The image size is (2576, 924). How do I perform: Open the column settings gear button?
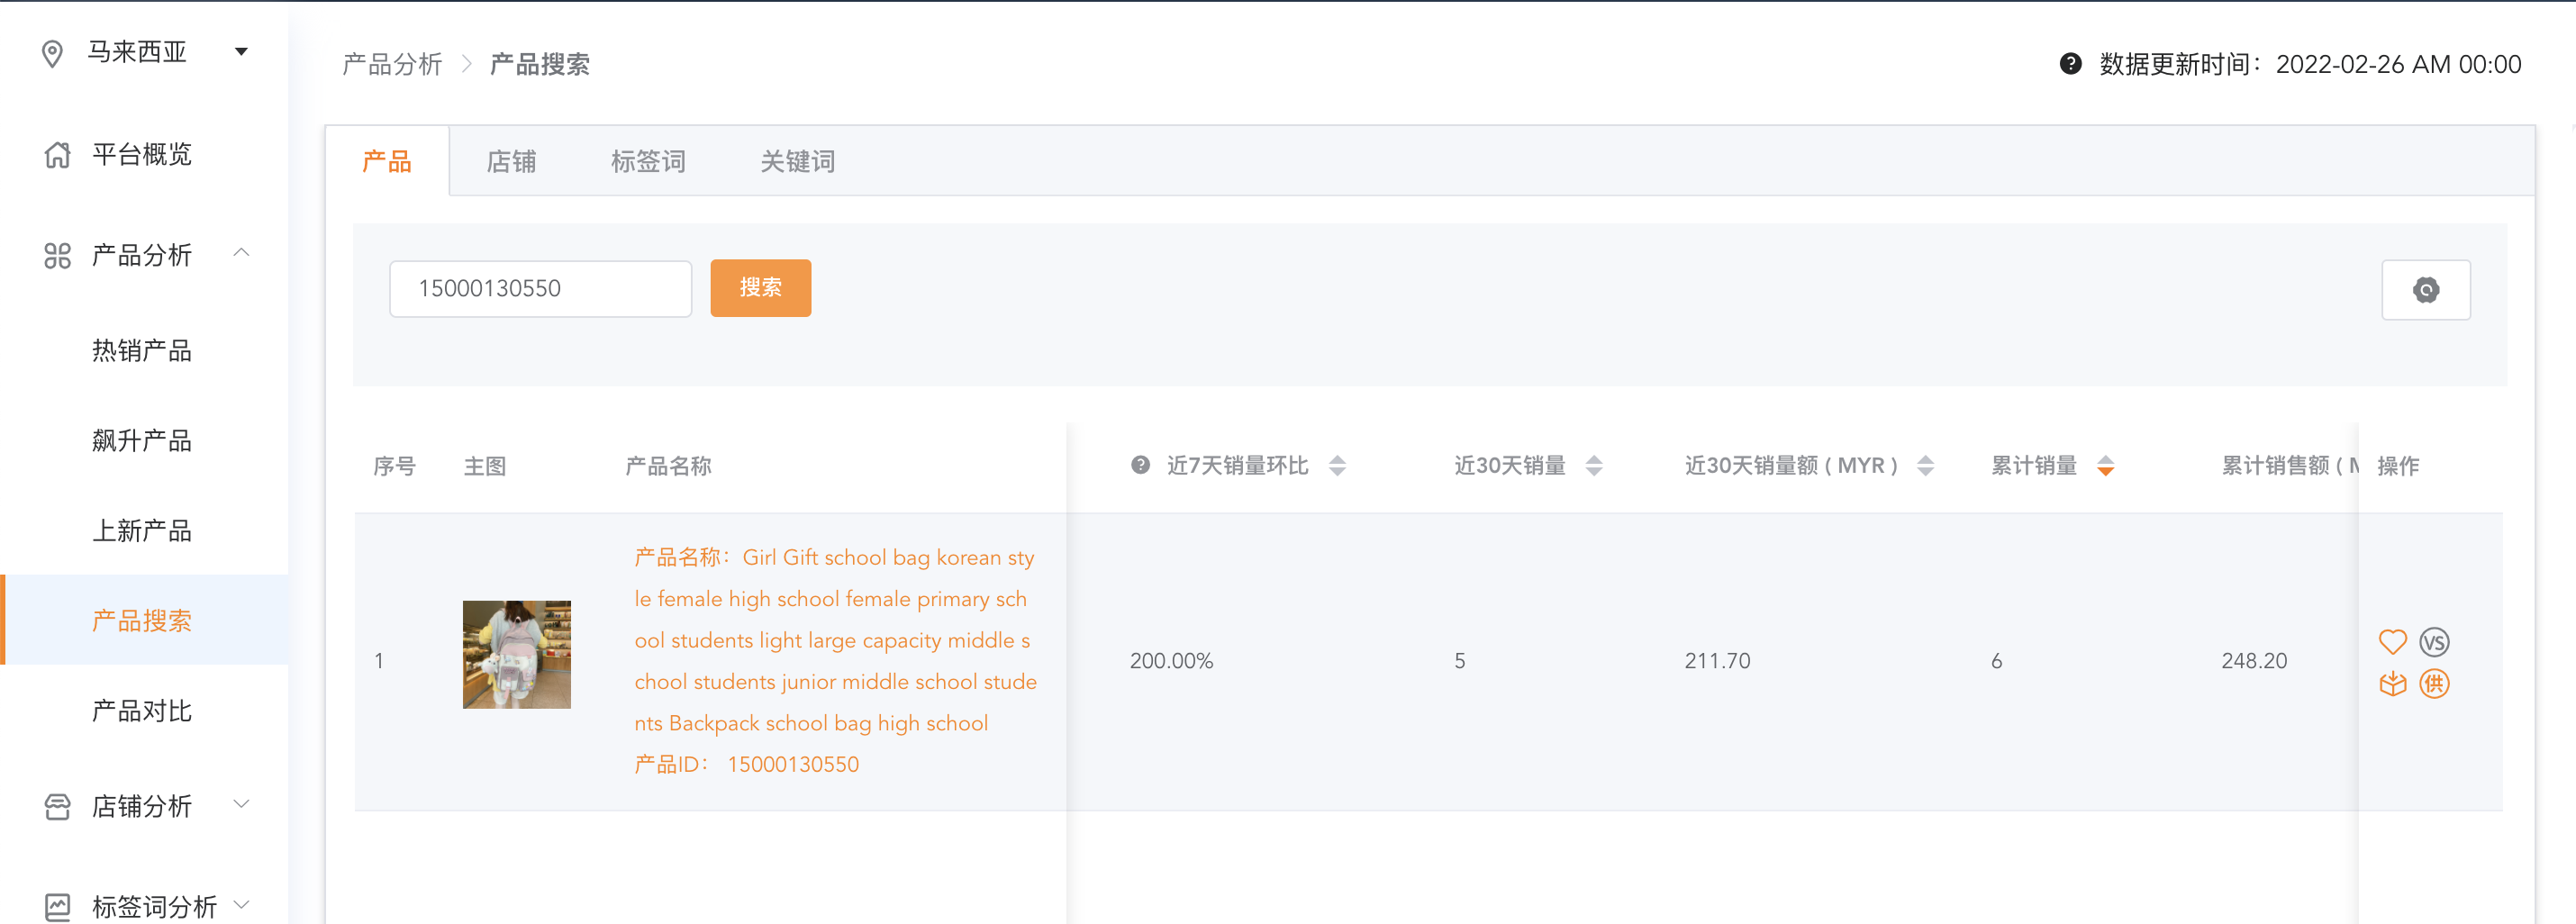2426,290
